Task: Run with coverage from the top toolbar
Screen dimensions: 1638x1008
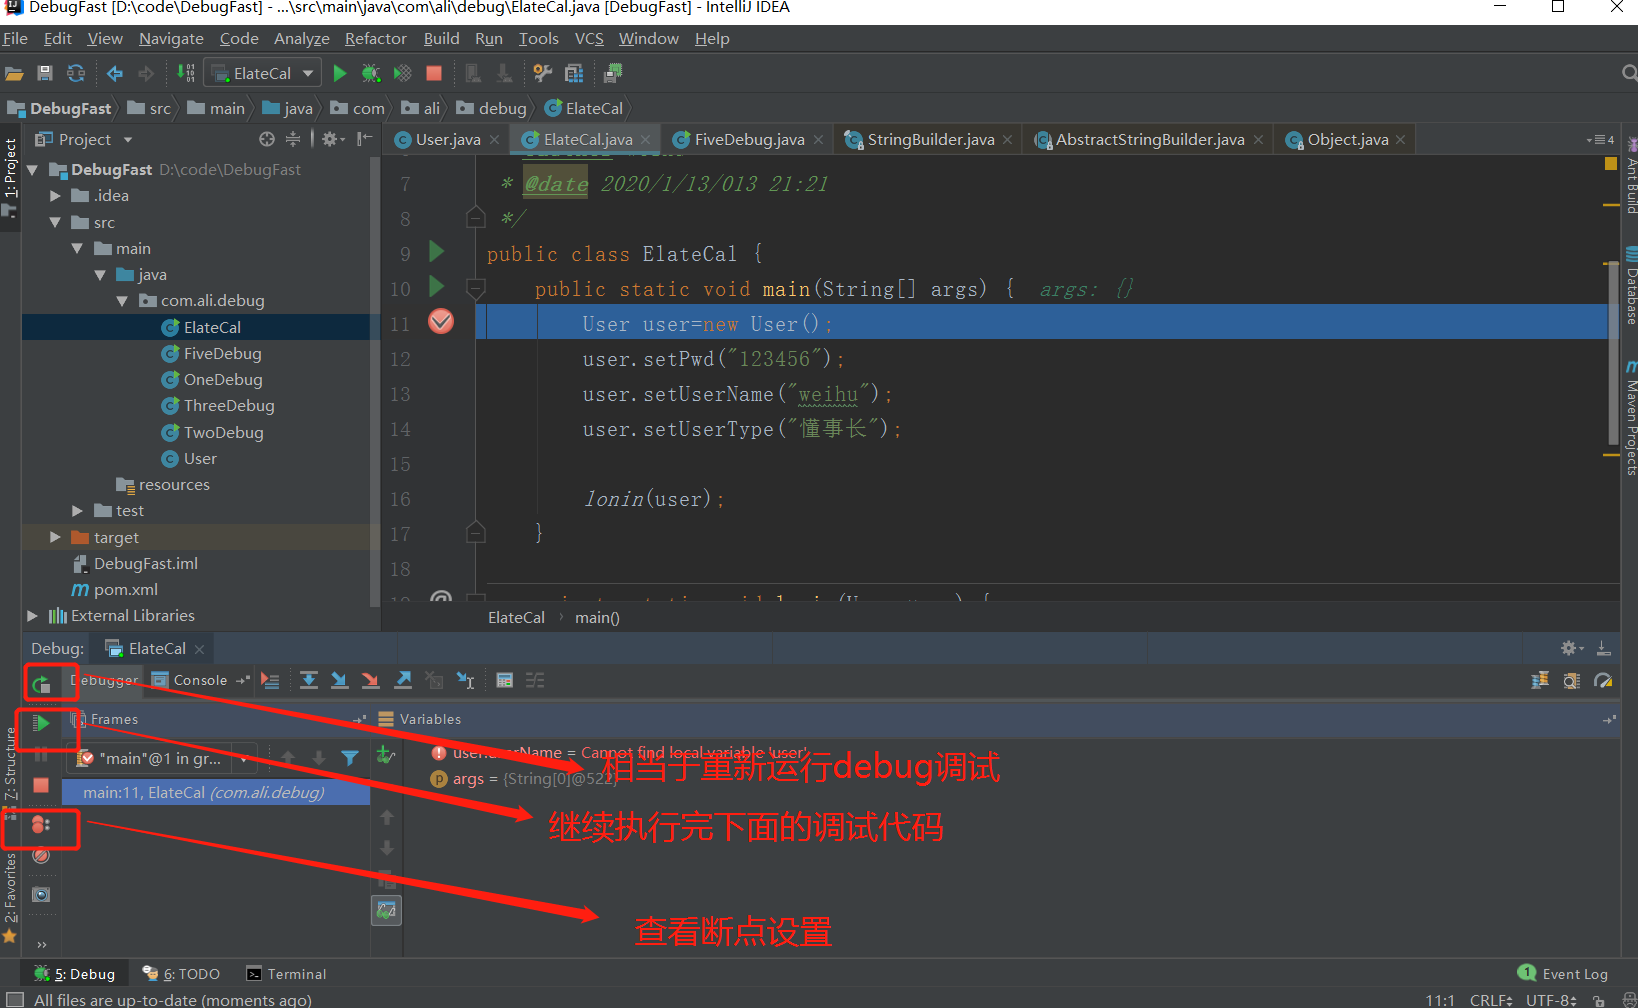Action: [402, 73]
